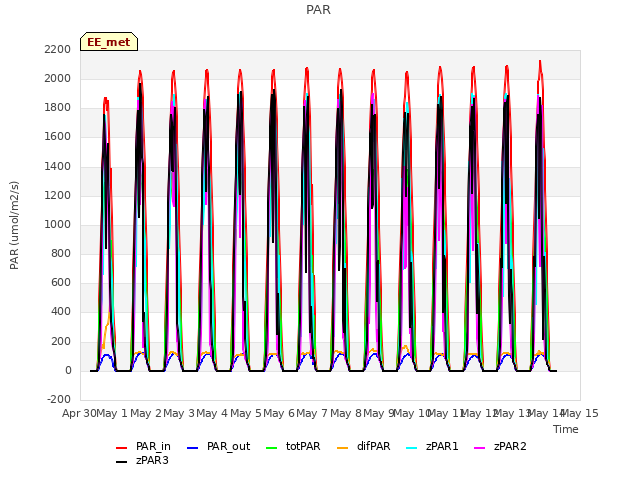Screen dimensions: 640x480
Task: Select the PAR_out legend entry
Action: pos(218,447)
